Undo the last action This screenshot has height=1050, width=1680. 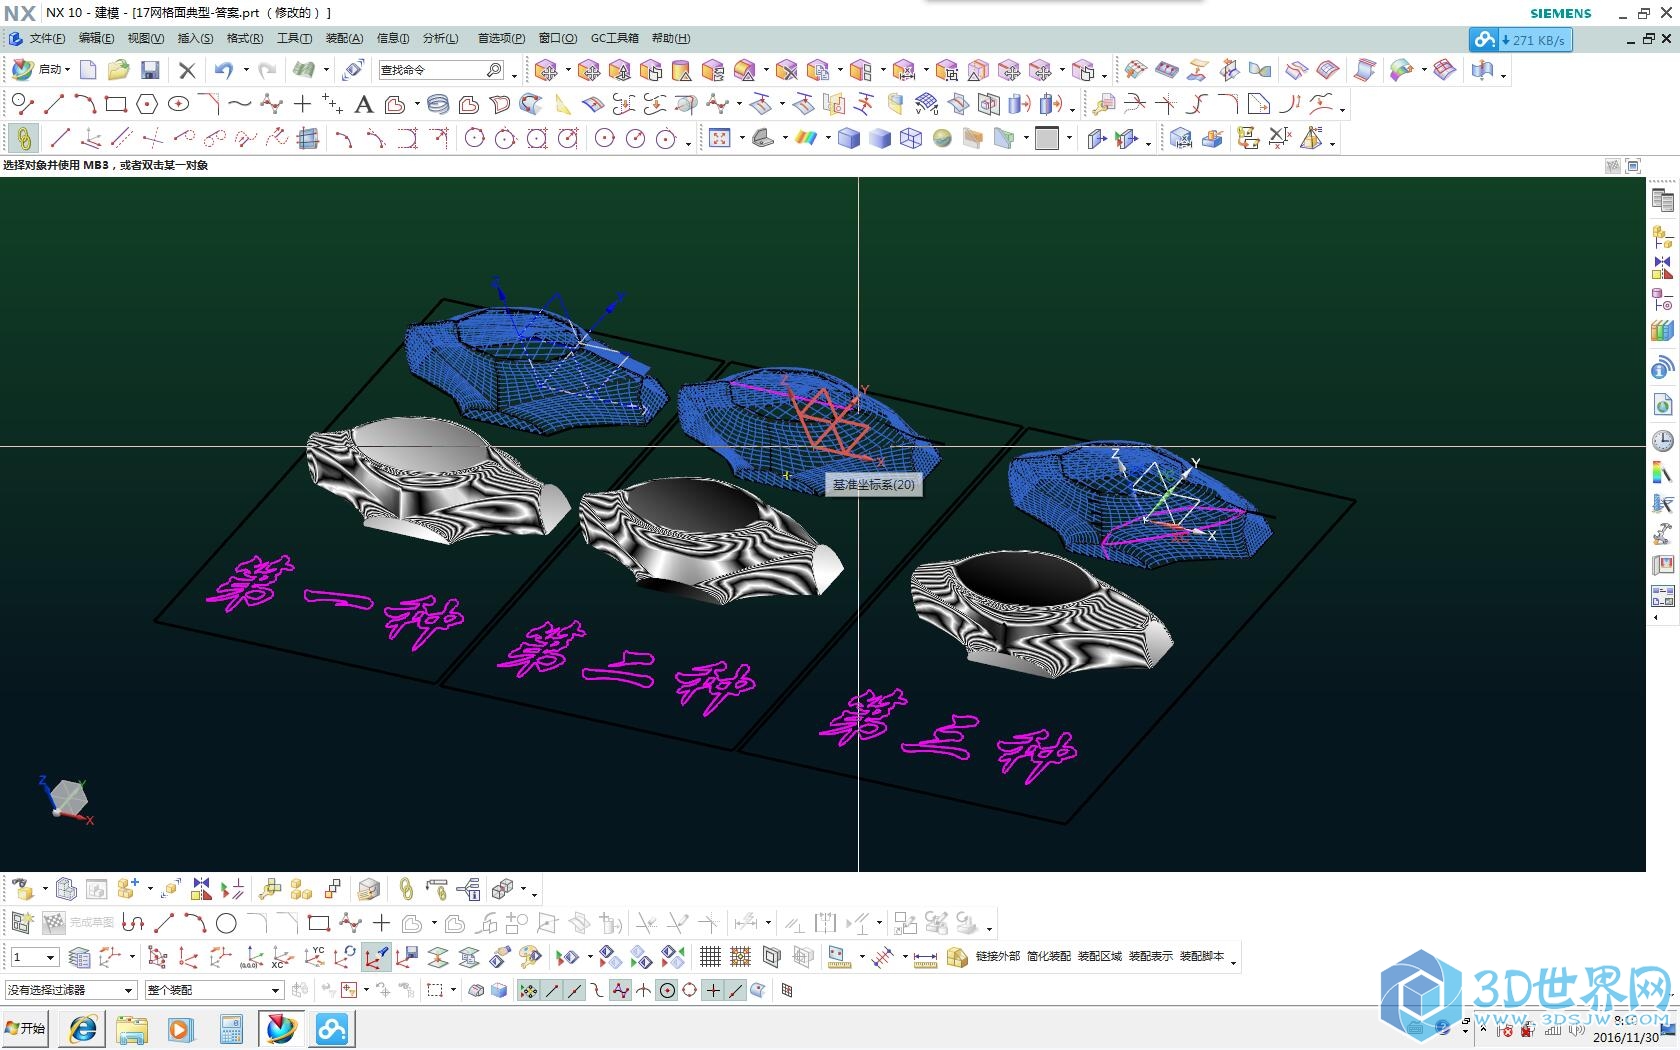click(x=224, y=70)
